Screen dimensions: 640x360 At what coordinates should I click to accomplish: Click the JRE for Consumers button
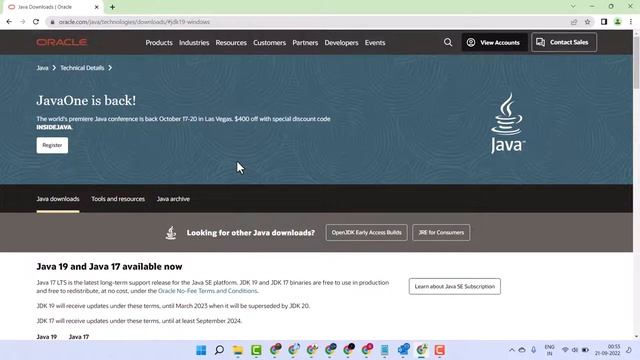(x=441, y=233)
